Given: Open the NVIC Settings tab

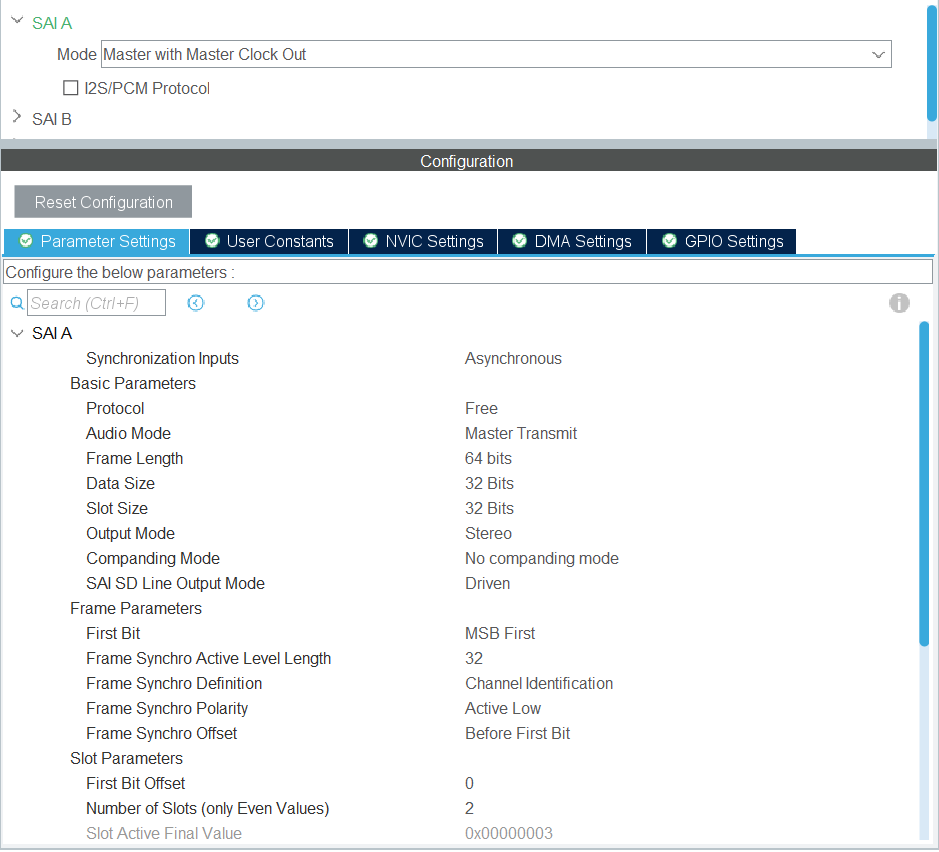Looking at the screenshot, I should click(x=423, y=241).
